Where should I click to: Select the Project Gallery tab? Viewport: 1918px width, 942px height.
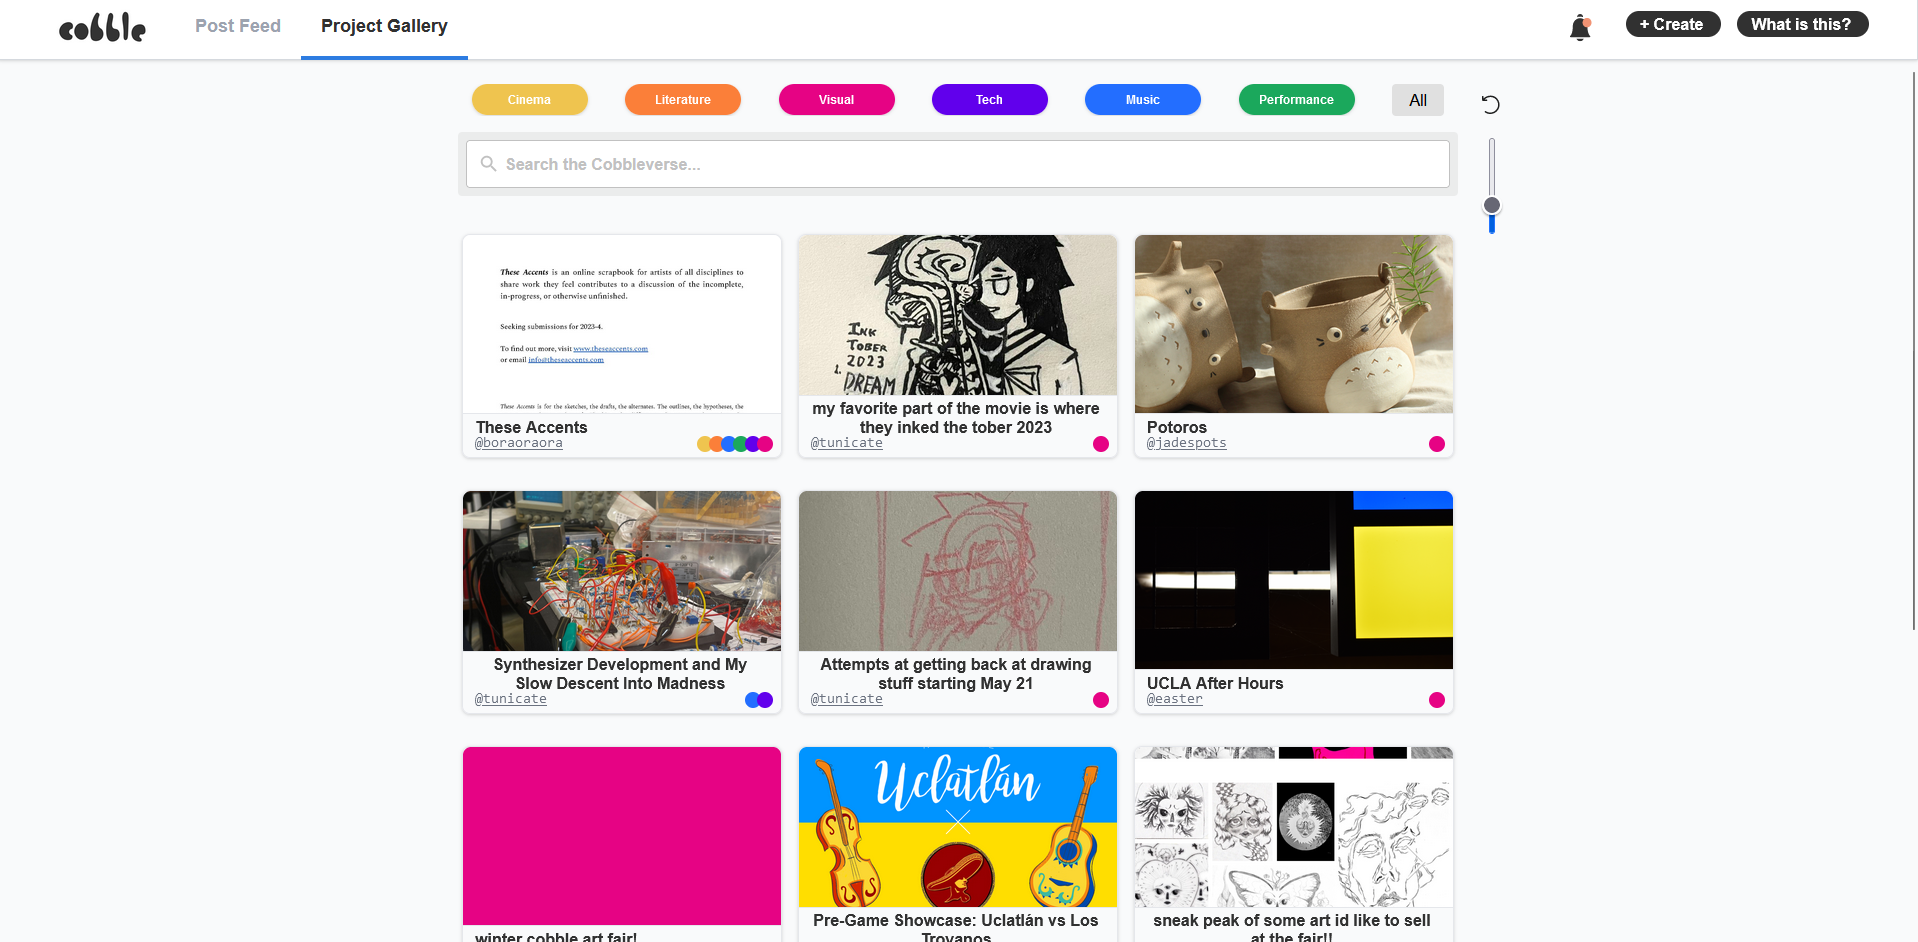384,26
